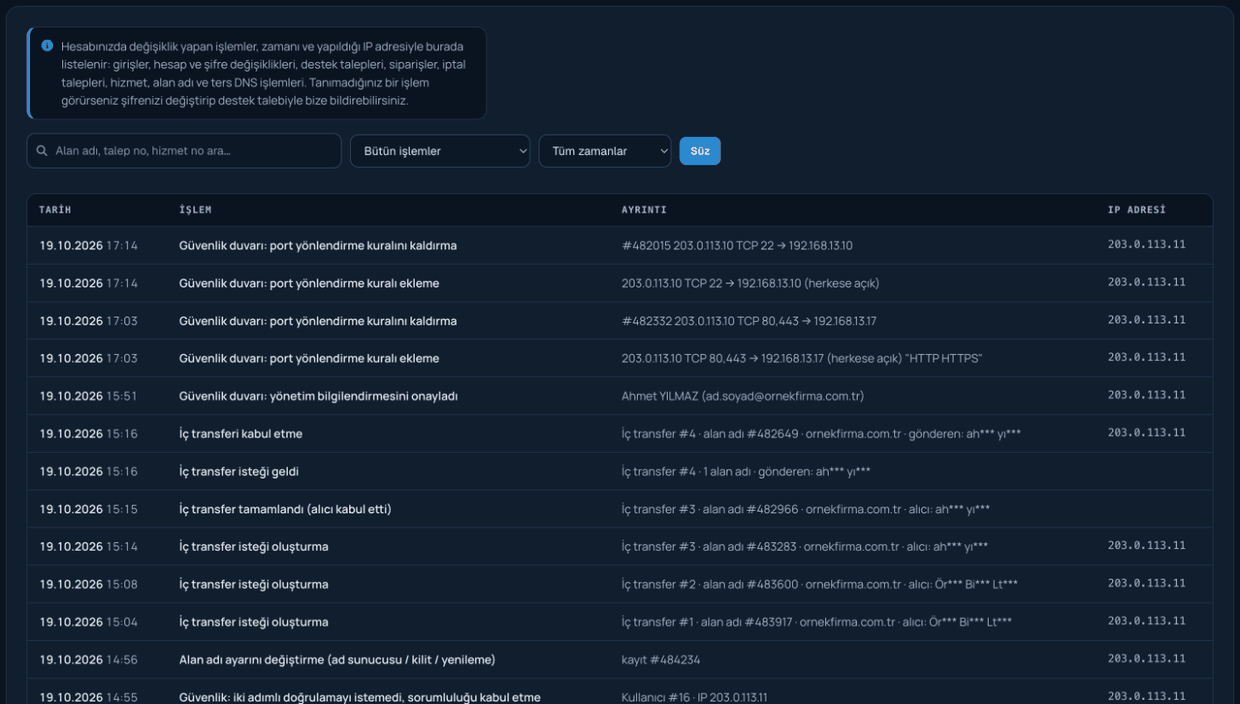The width and height of the screenshot is (1240, 704).
Task: Click the "kayıt #484234" detail
Action: tap(661, 660)
